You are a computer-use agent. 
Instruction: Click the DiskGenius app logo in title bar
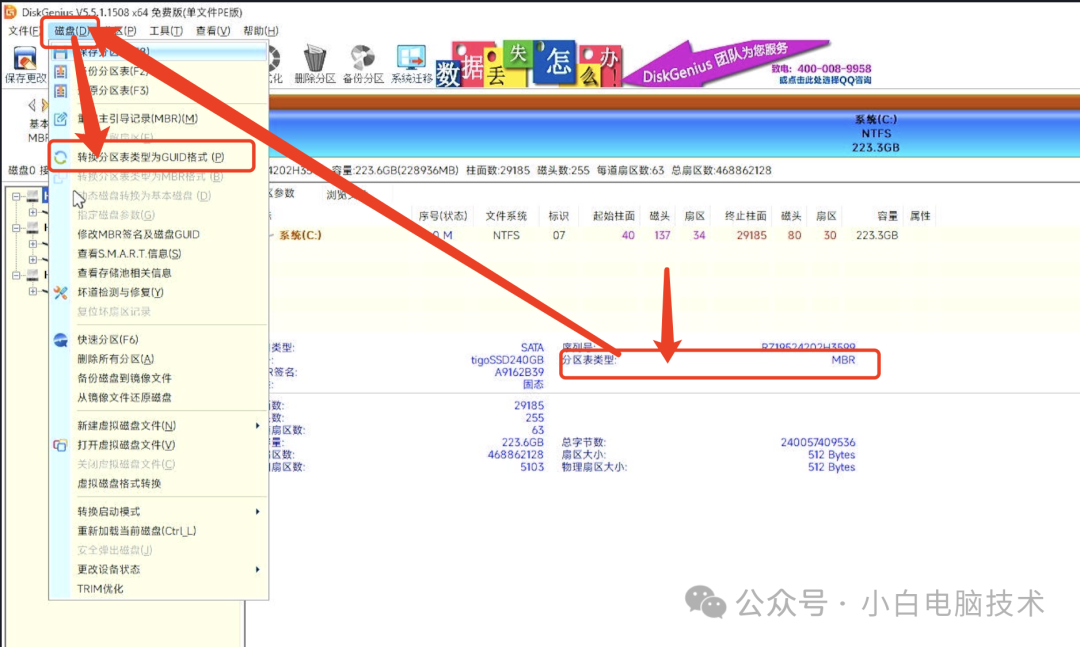tap(10, 12)
